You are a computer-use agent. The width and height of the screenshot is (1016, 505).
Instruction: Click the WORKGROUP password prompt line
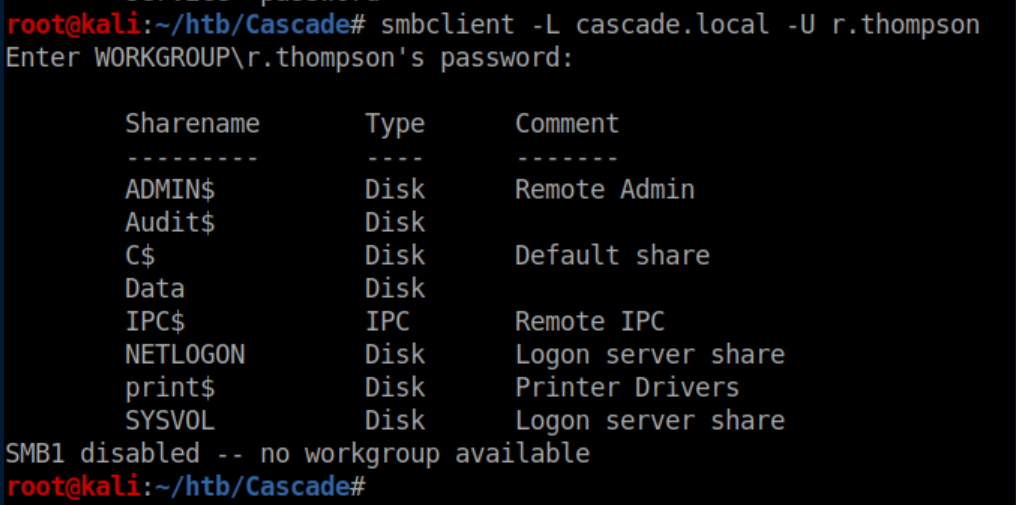(290, 57)
